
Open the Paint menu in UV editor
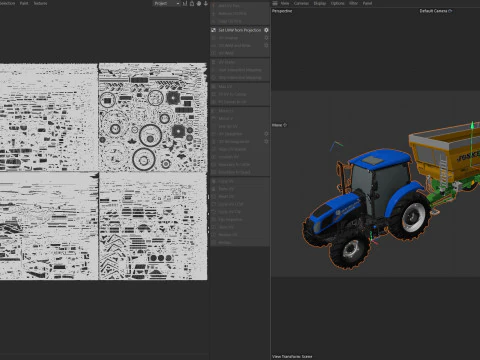click(24, 3)
